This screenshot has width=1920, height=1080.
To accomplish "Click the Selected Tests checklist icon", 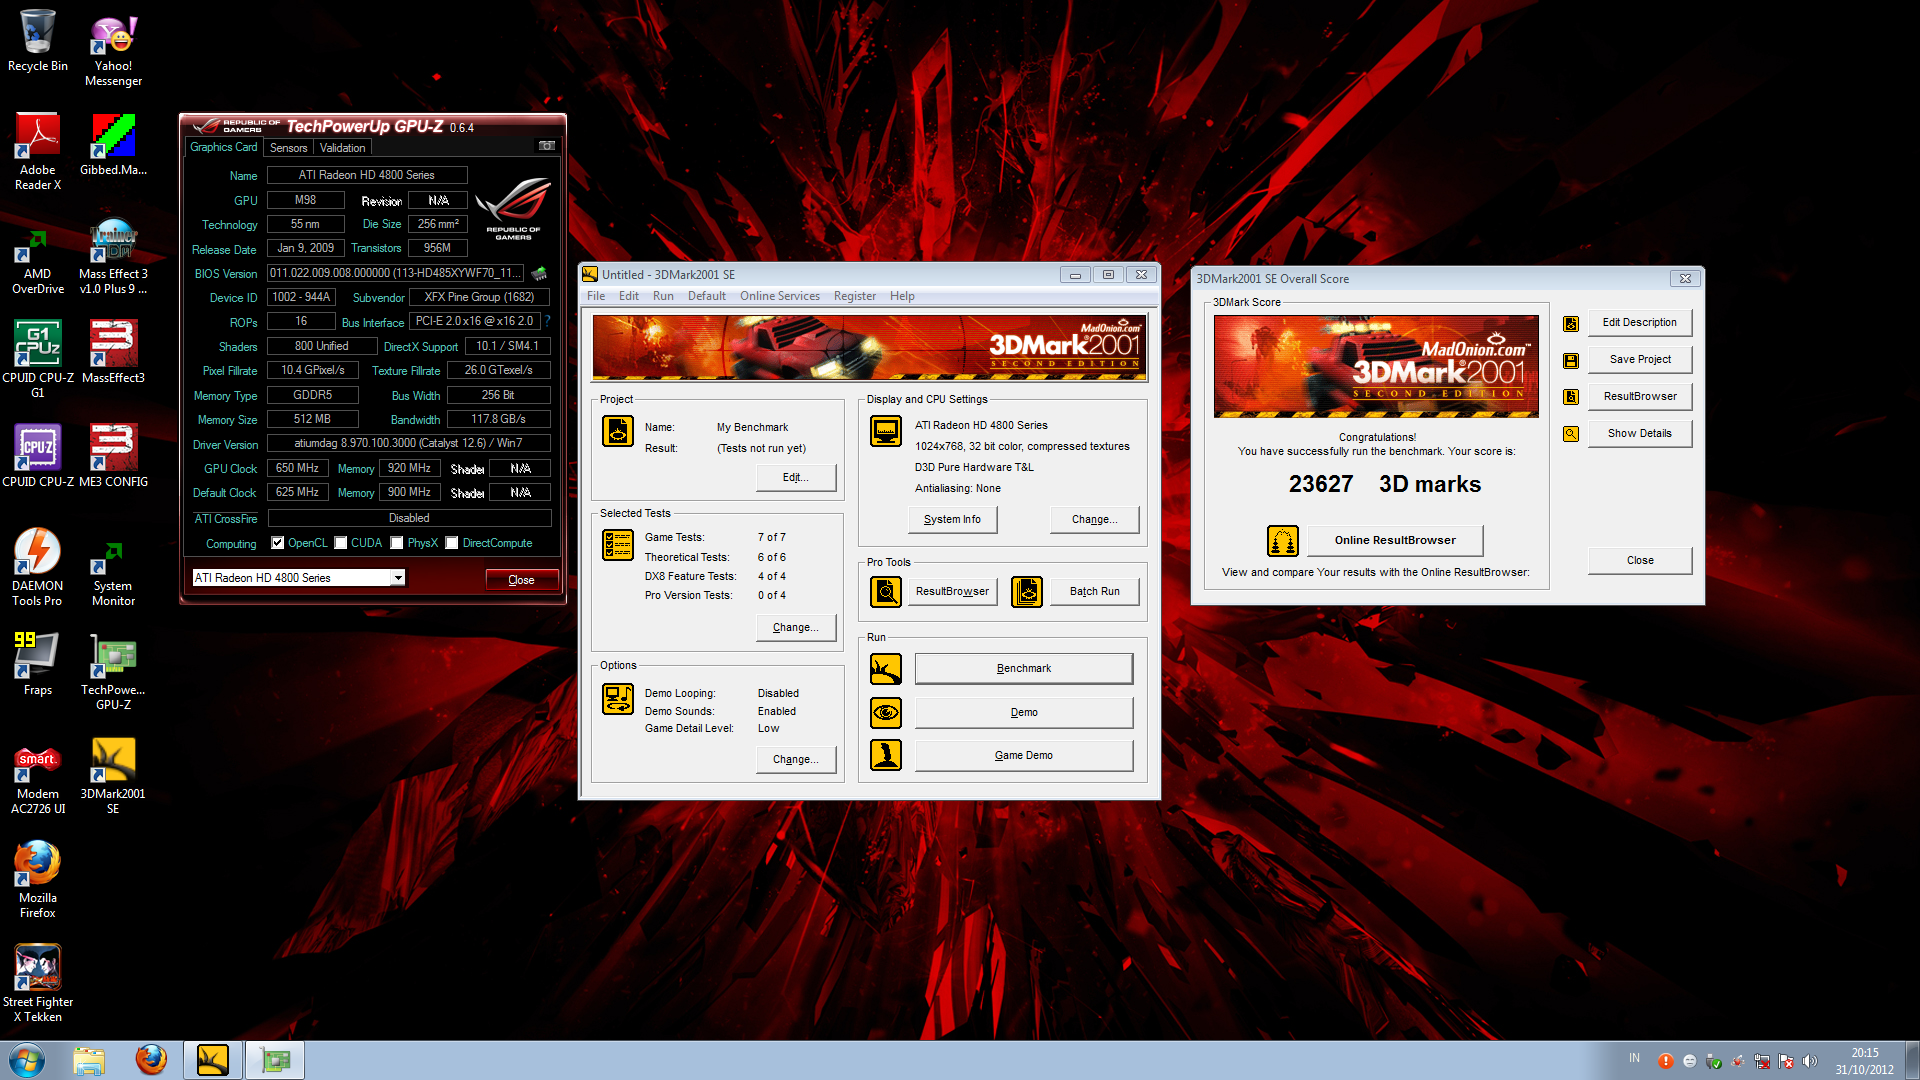I will coord(618,545).
